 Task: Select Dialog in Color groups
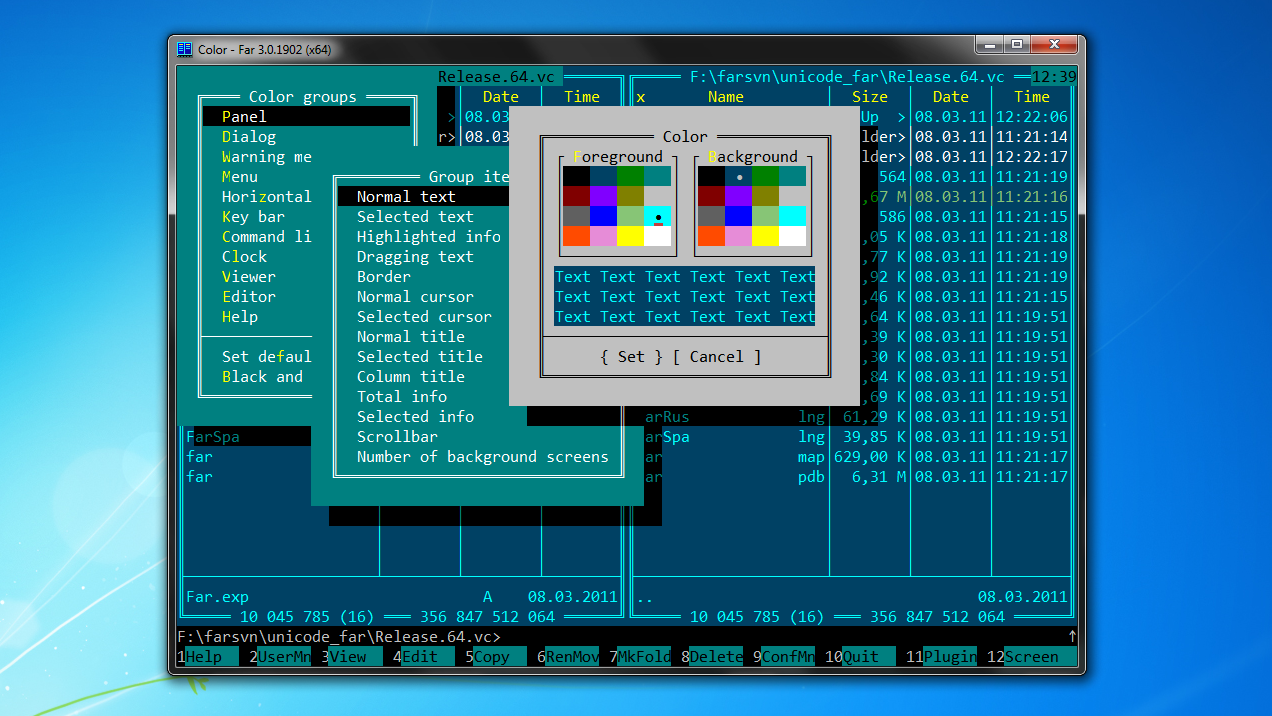[249, 137]
